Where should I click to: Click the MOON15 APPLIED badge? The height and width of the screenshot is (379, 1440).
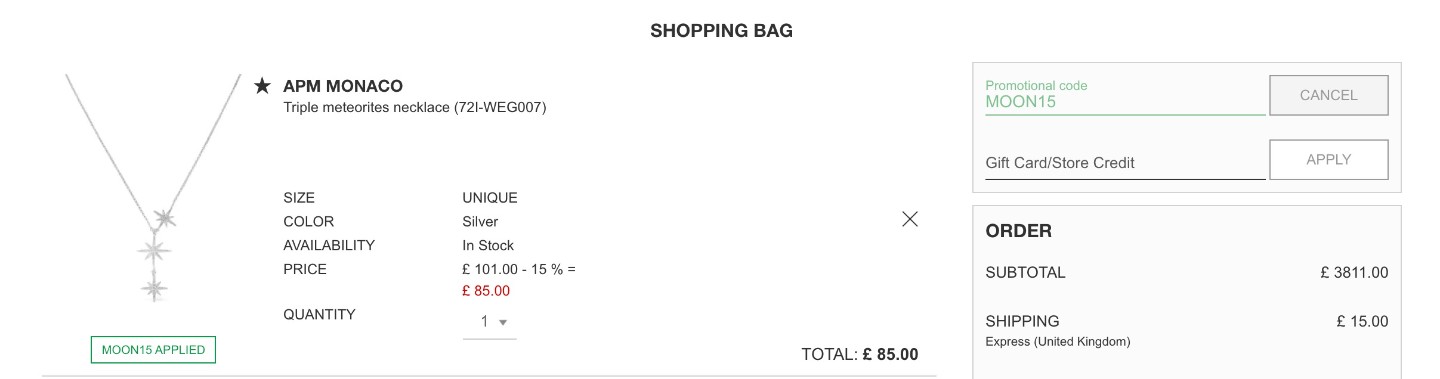(x=153, y=350)
